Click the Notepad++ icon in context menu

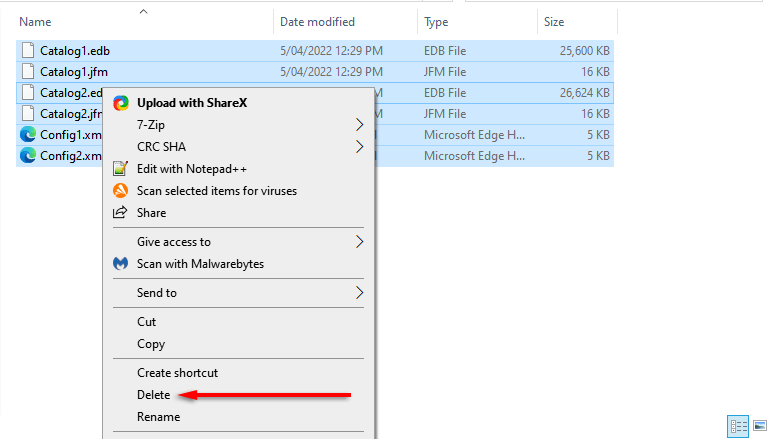(x=121, y=169)
